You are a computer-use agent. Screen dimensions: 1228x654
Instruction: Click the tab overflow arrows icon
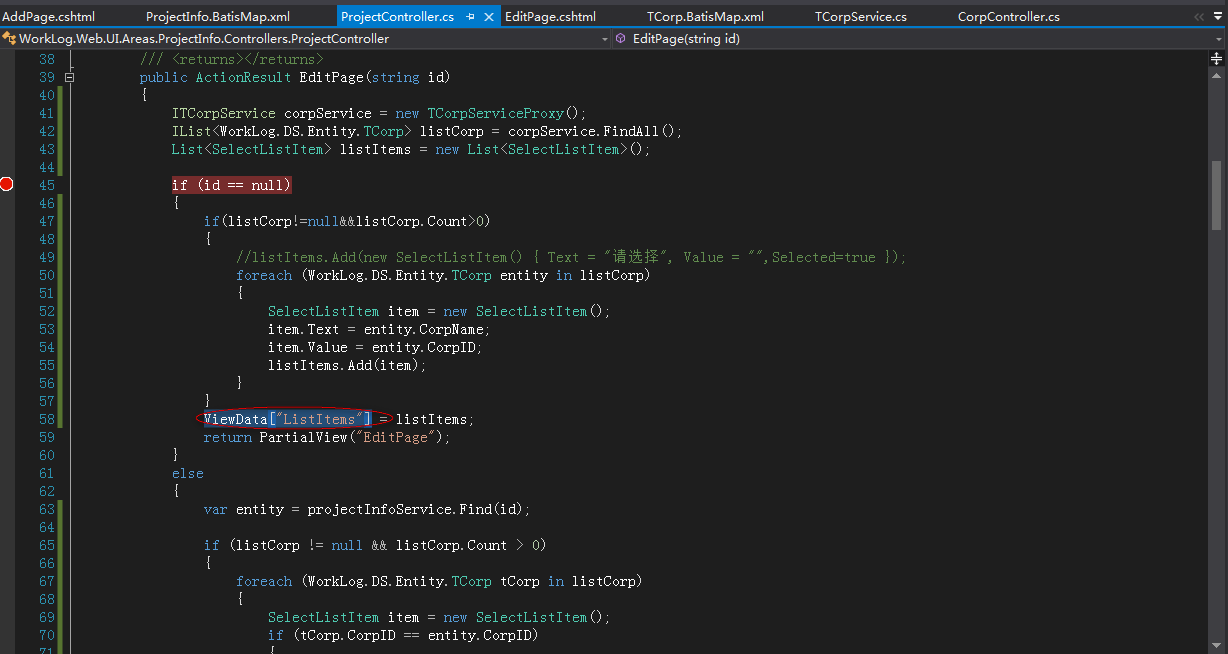click(1199, 17)
